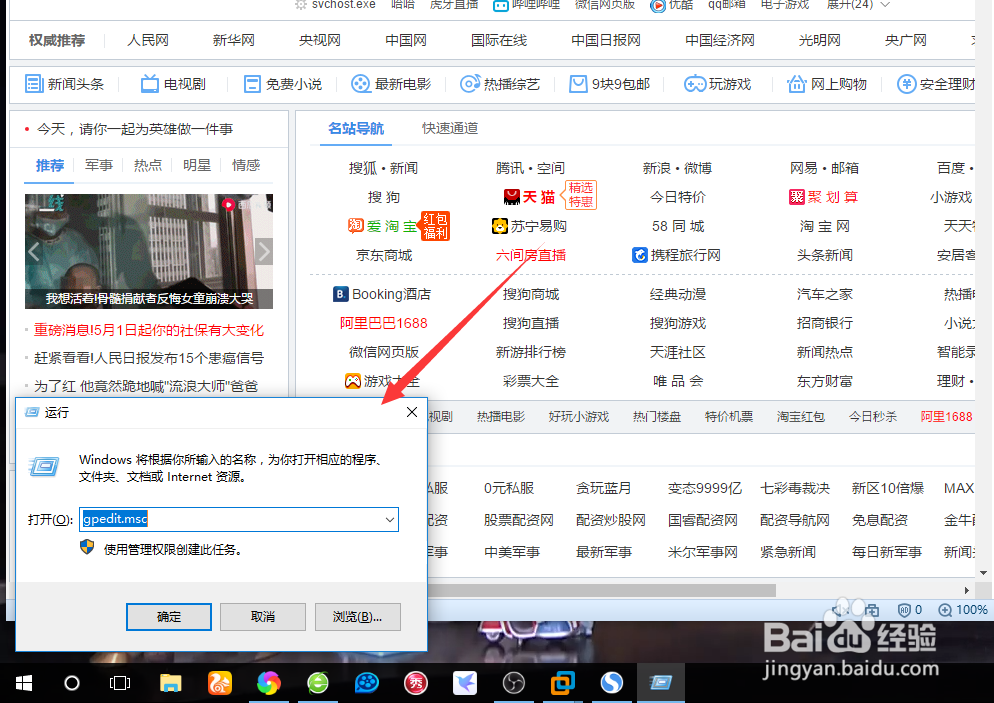Open the 携程旅行网 link
The image size is (994, 703).
(676, 255)
